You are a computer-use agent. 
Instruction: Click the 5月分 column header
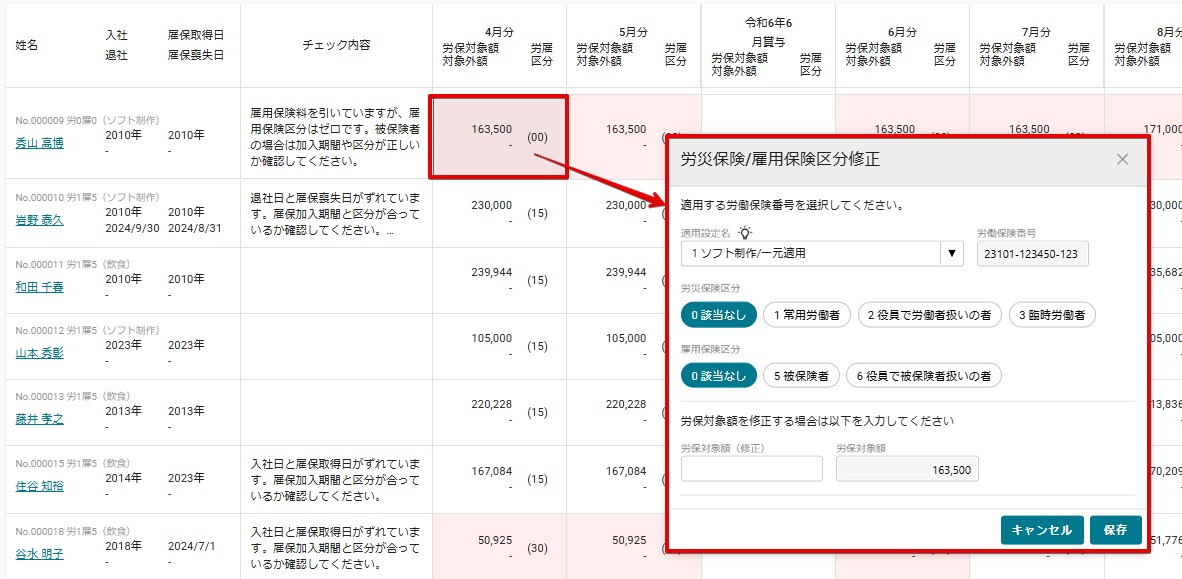tap(633, 32)
